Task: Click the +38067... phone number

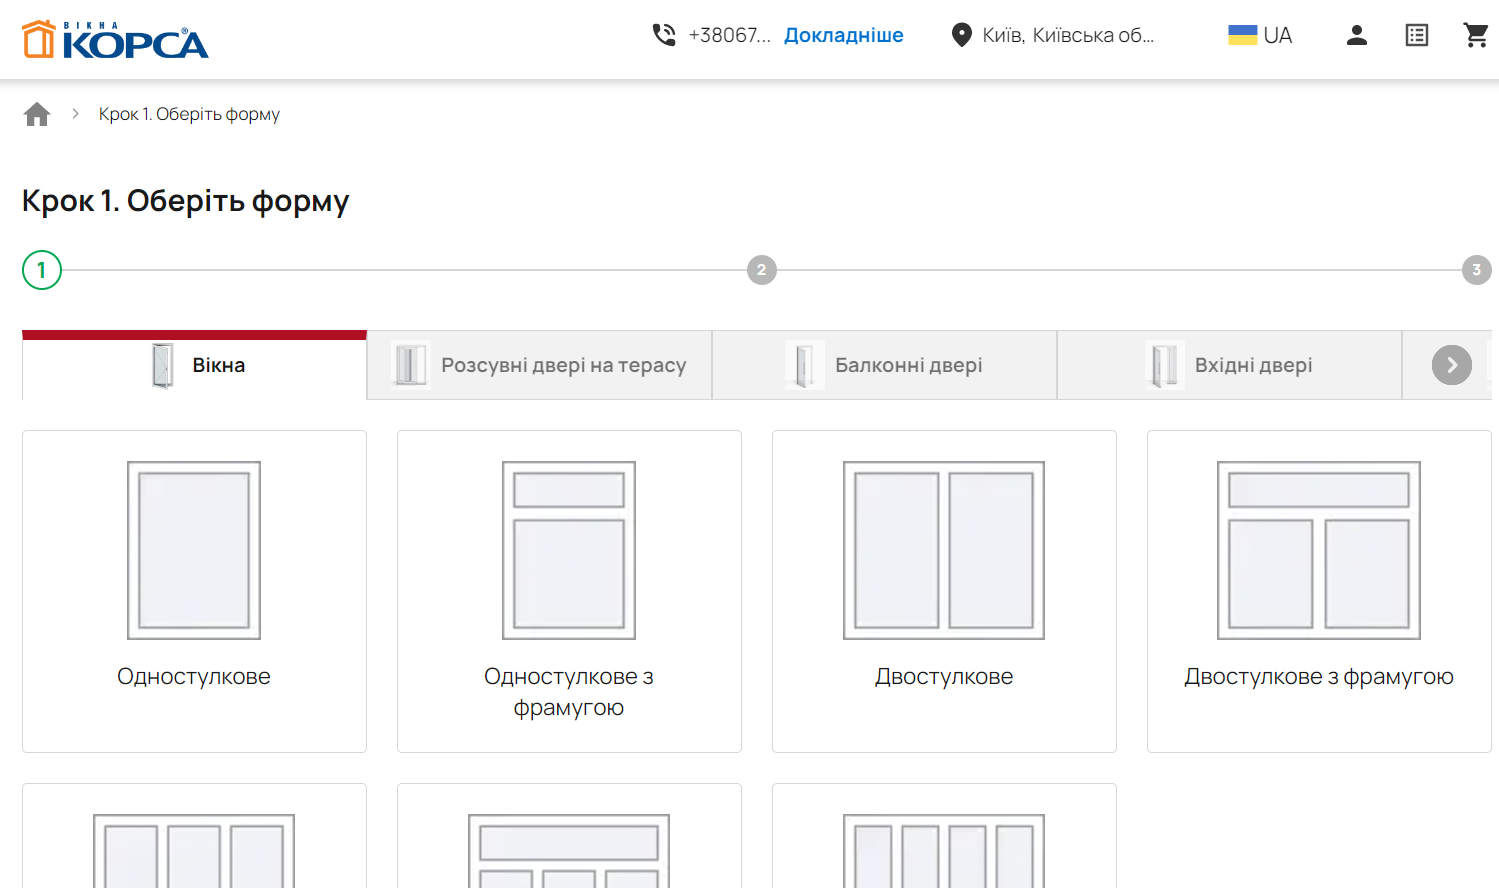Action: coord(729,35)
